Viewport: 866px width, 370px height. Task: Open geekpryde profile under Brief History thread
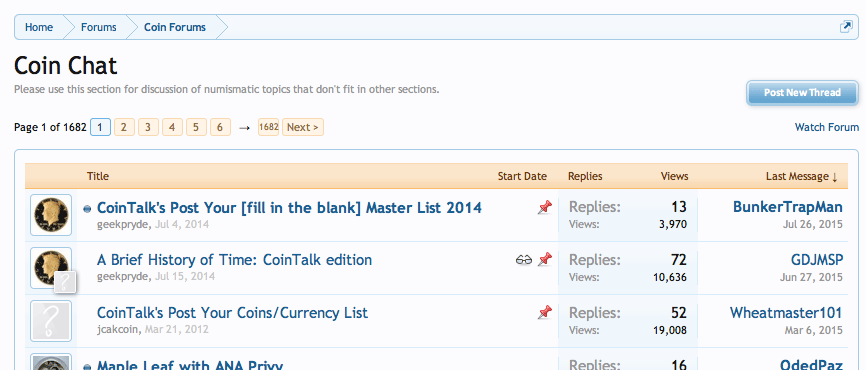123,277
